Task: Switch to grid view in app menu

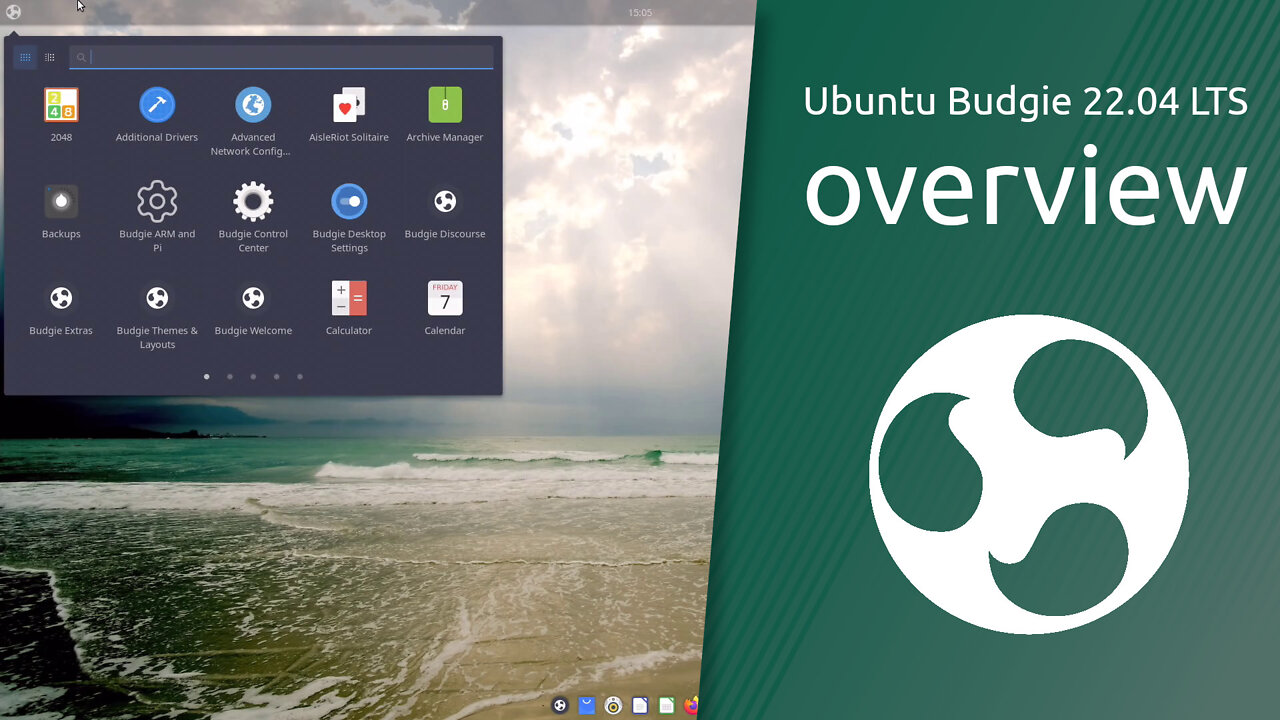Action: [x=25, y=57]
